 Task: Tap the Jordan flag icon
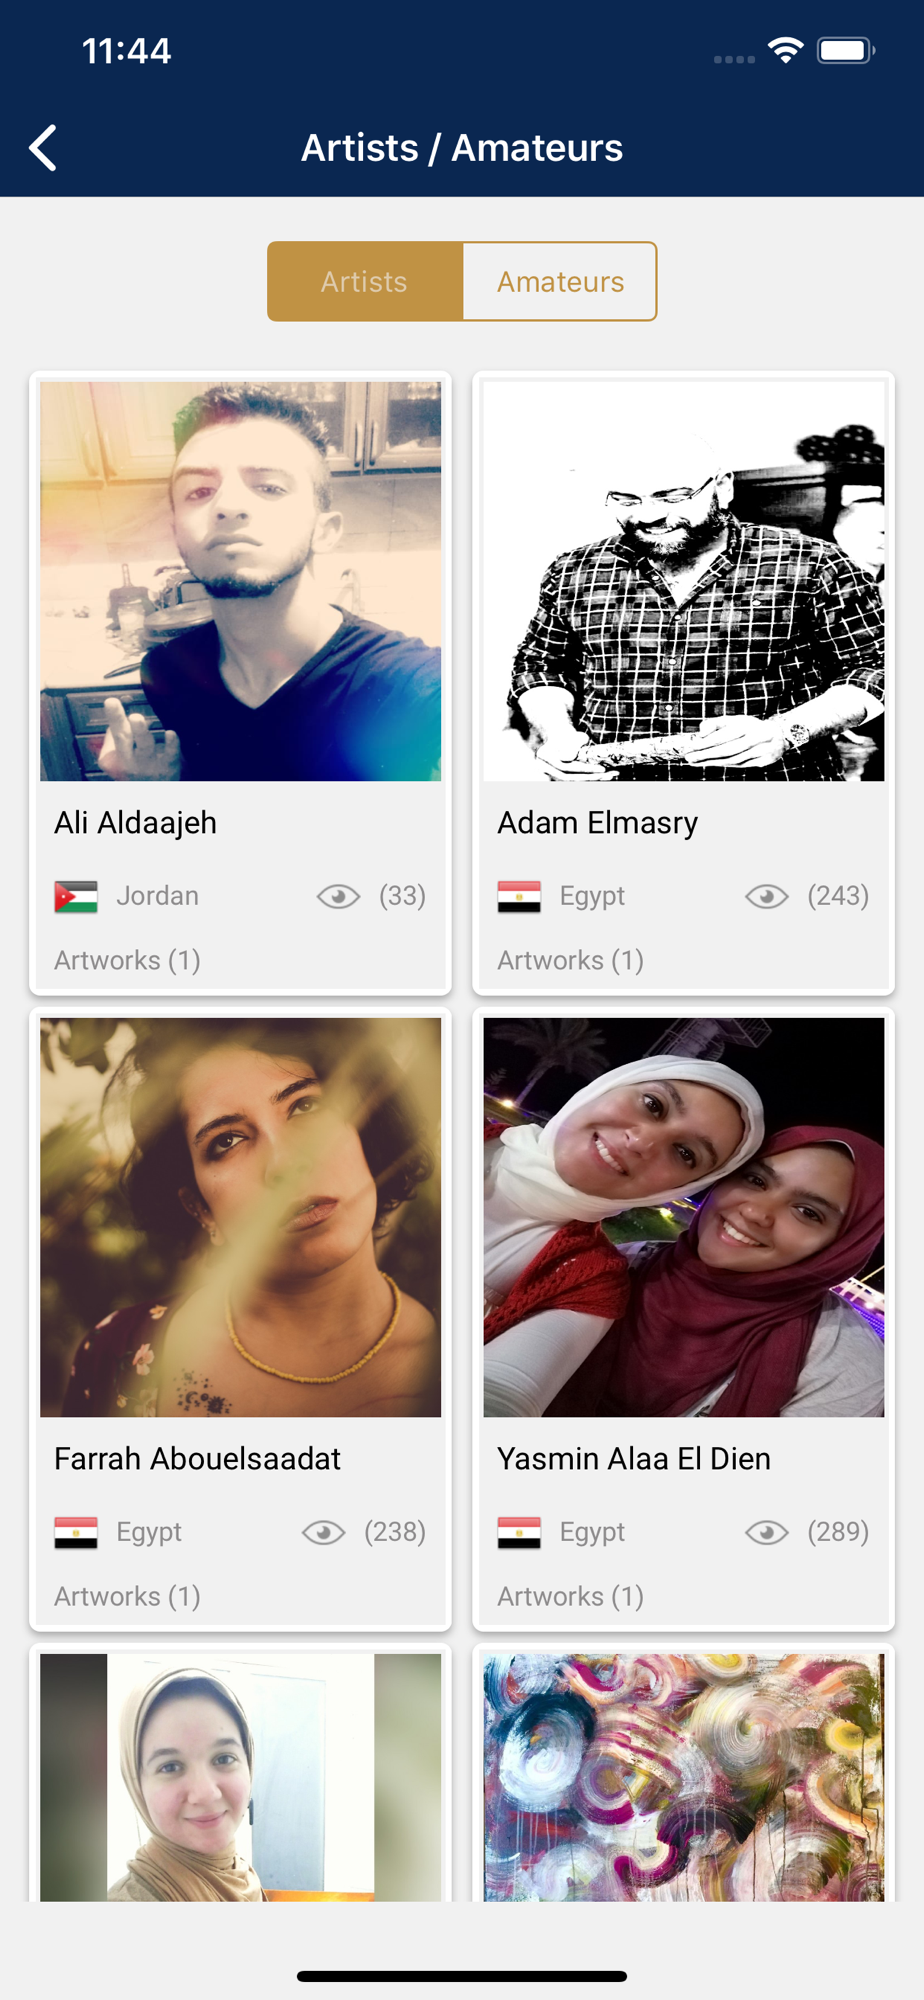(x=76, y=897)
